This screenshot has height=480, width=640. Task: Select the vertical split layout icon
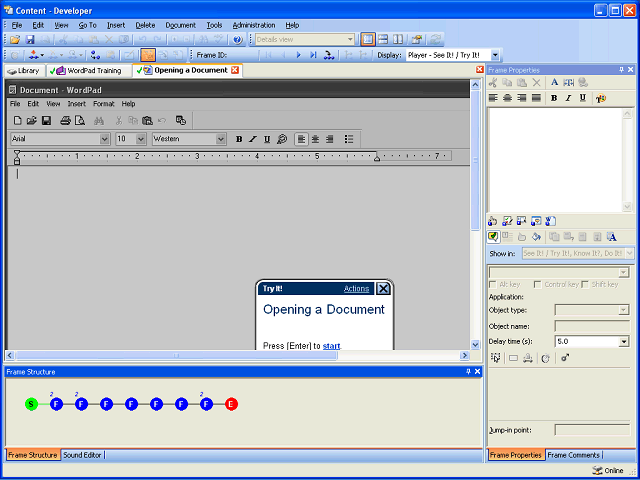pyautogui.click(x=398, y=40)
